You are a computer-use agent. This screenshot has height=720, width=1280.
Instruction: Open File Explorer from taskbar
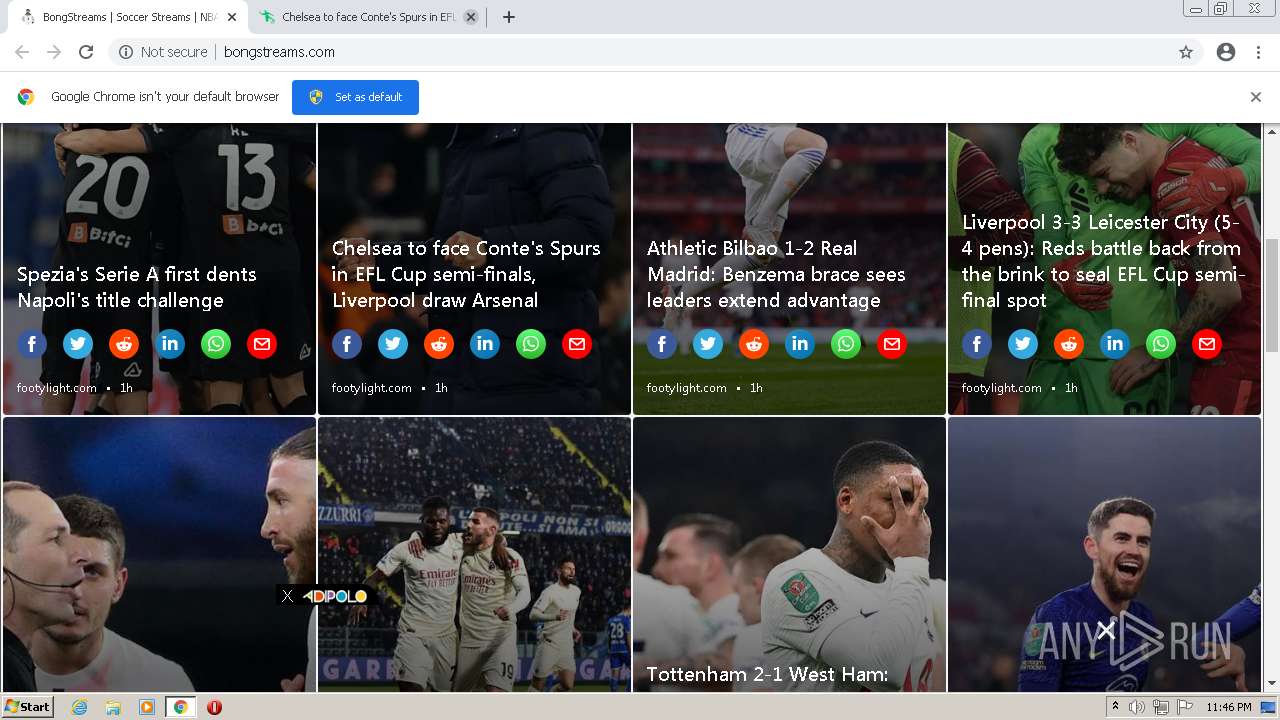point(113,707)
